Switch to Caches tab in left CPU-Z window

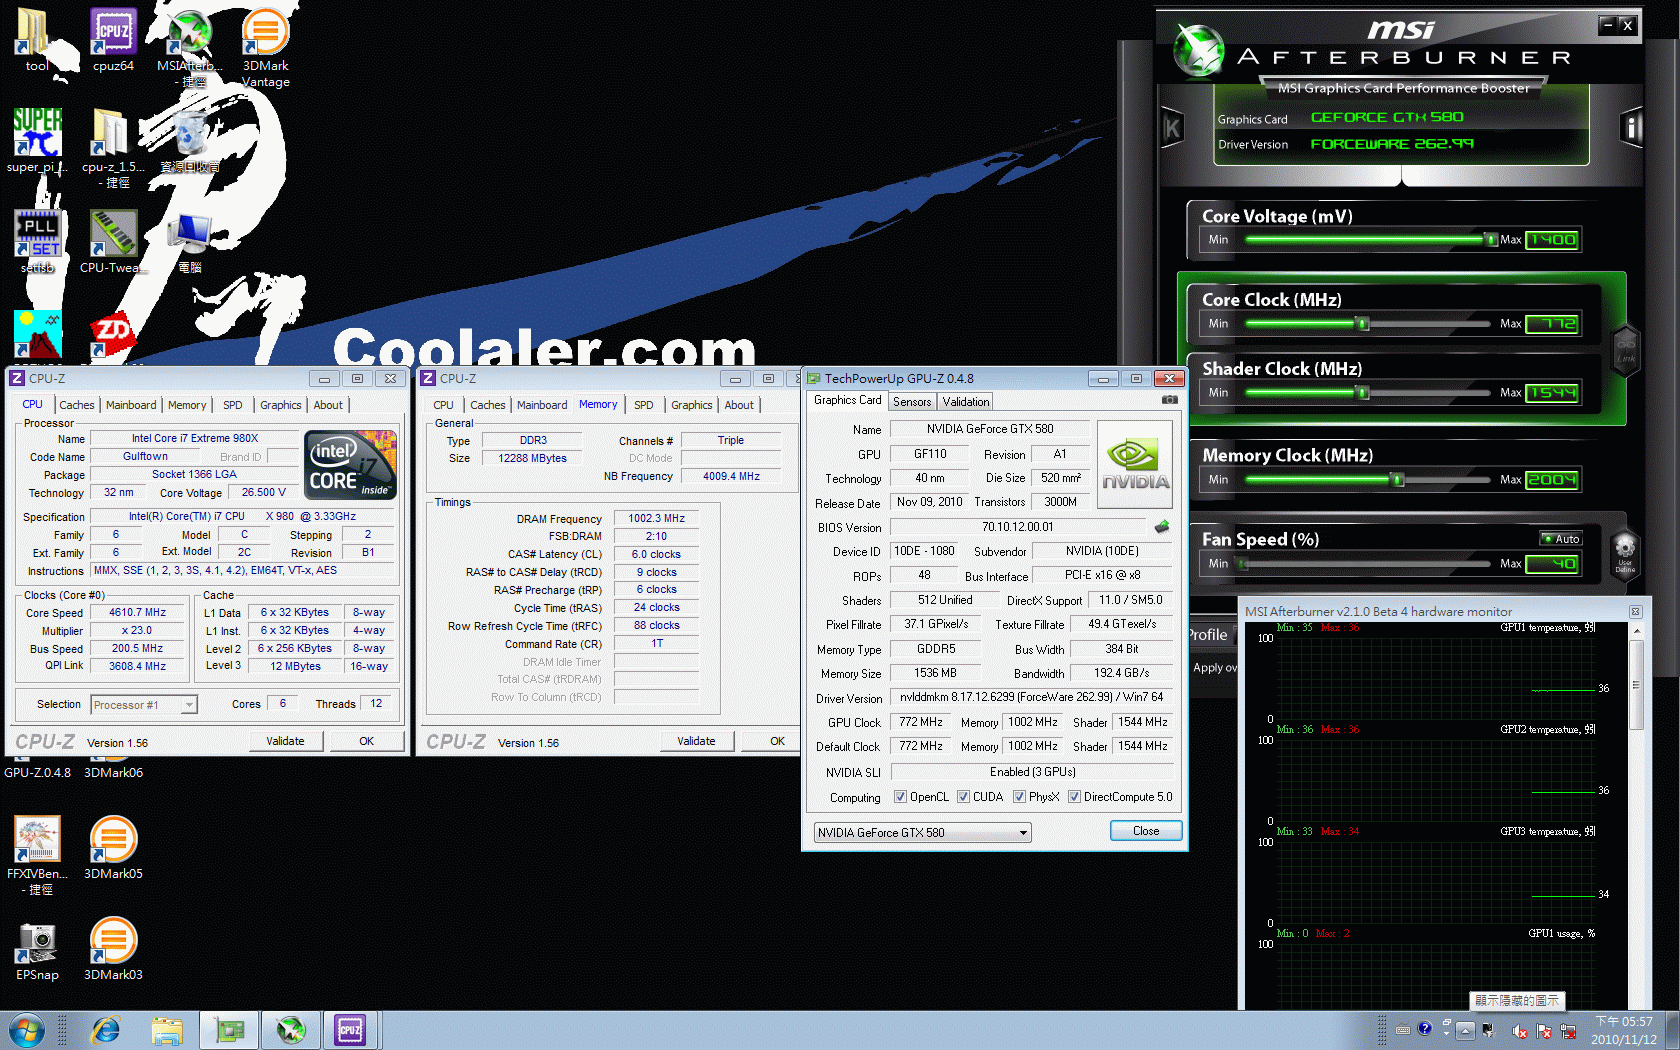point(76,405)
